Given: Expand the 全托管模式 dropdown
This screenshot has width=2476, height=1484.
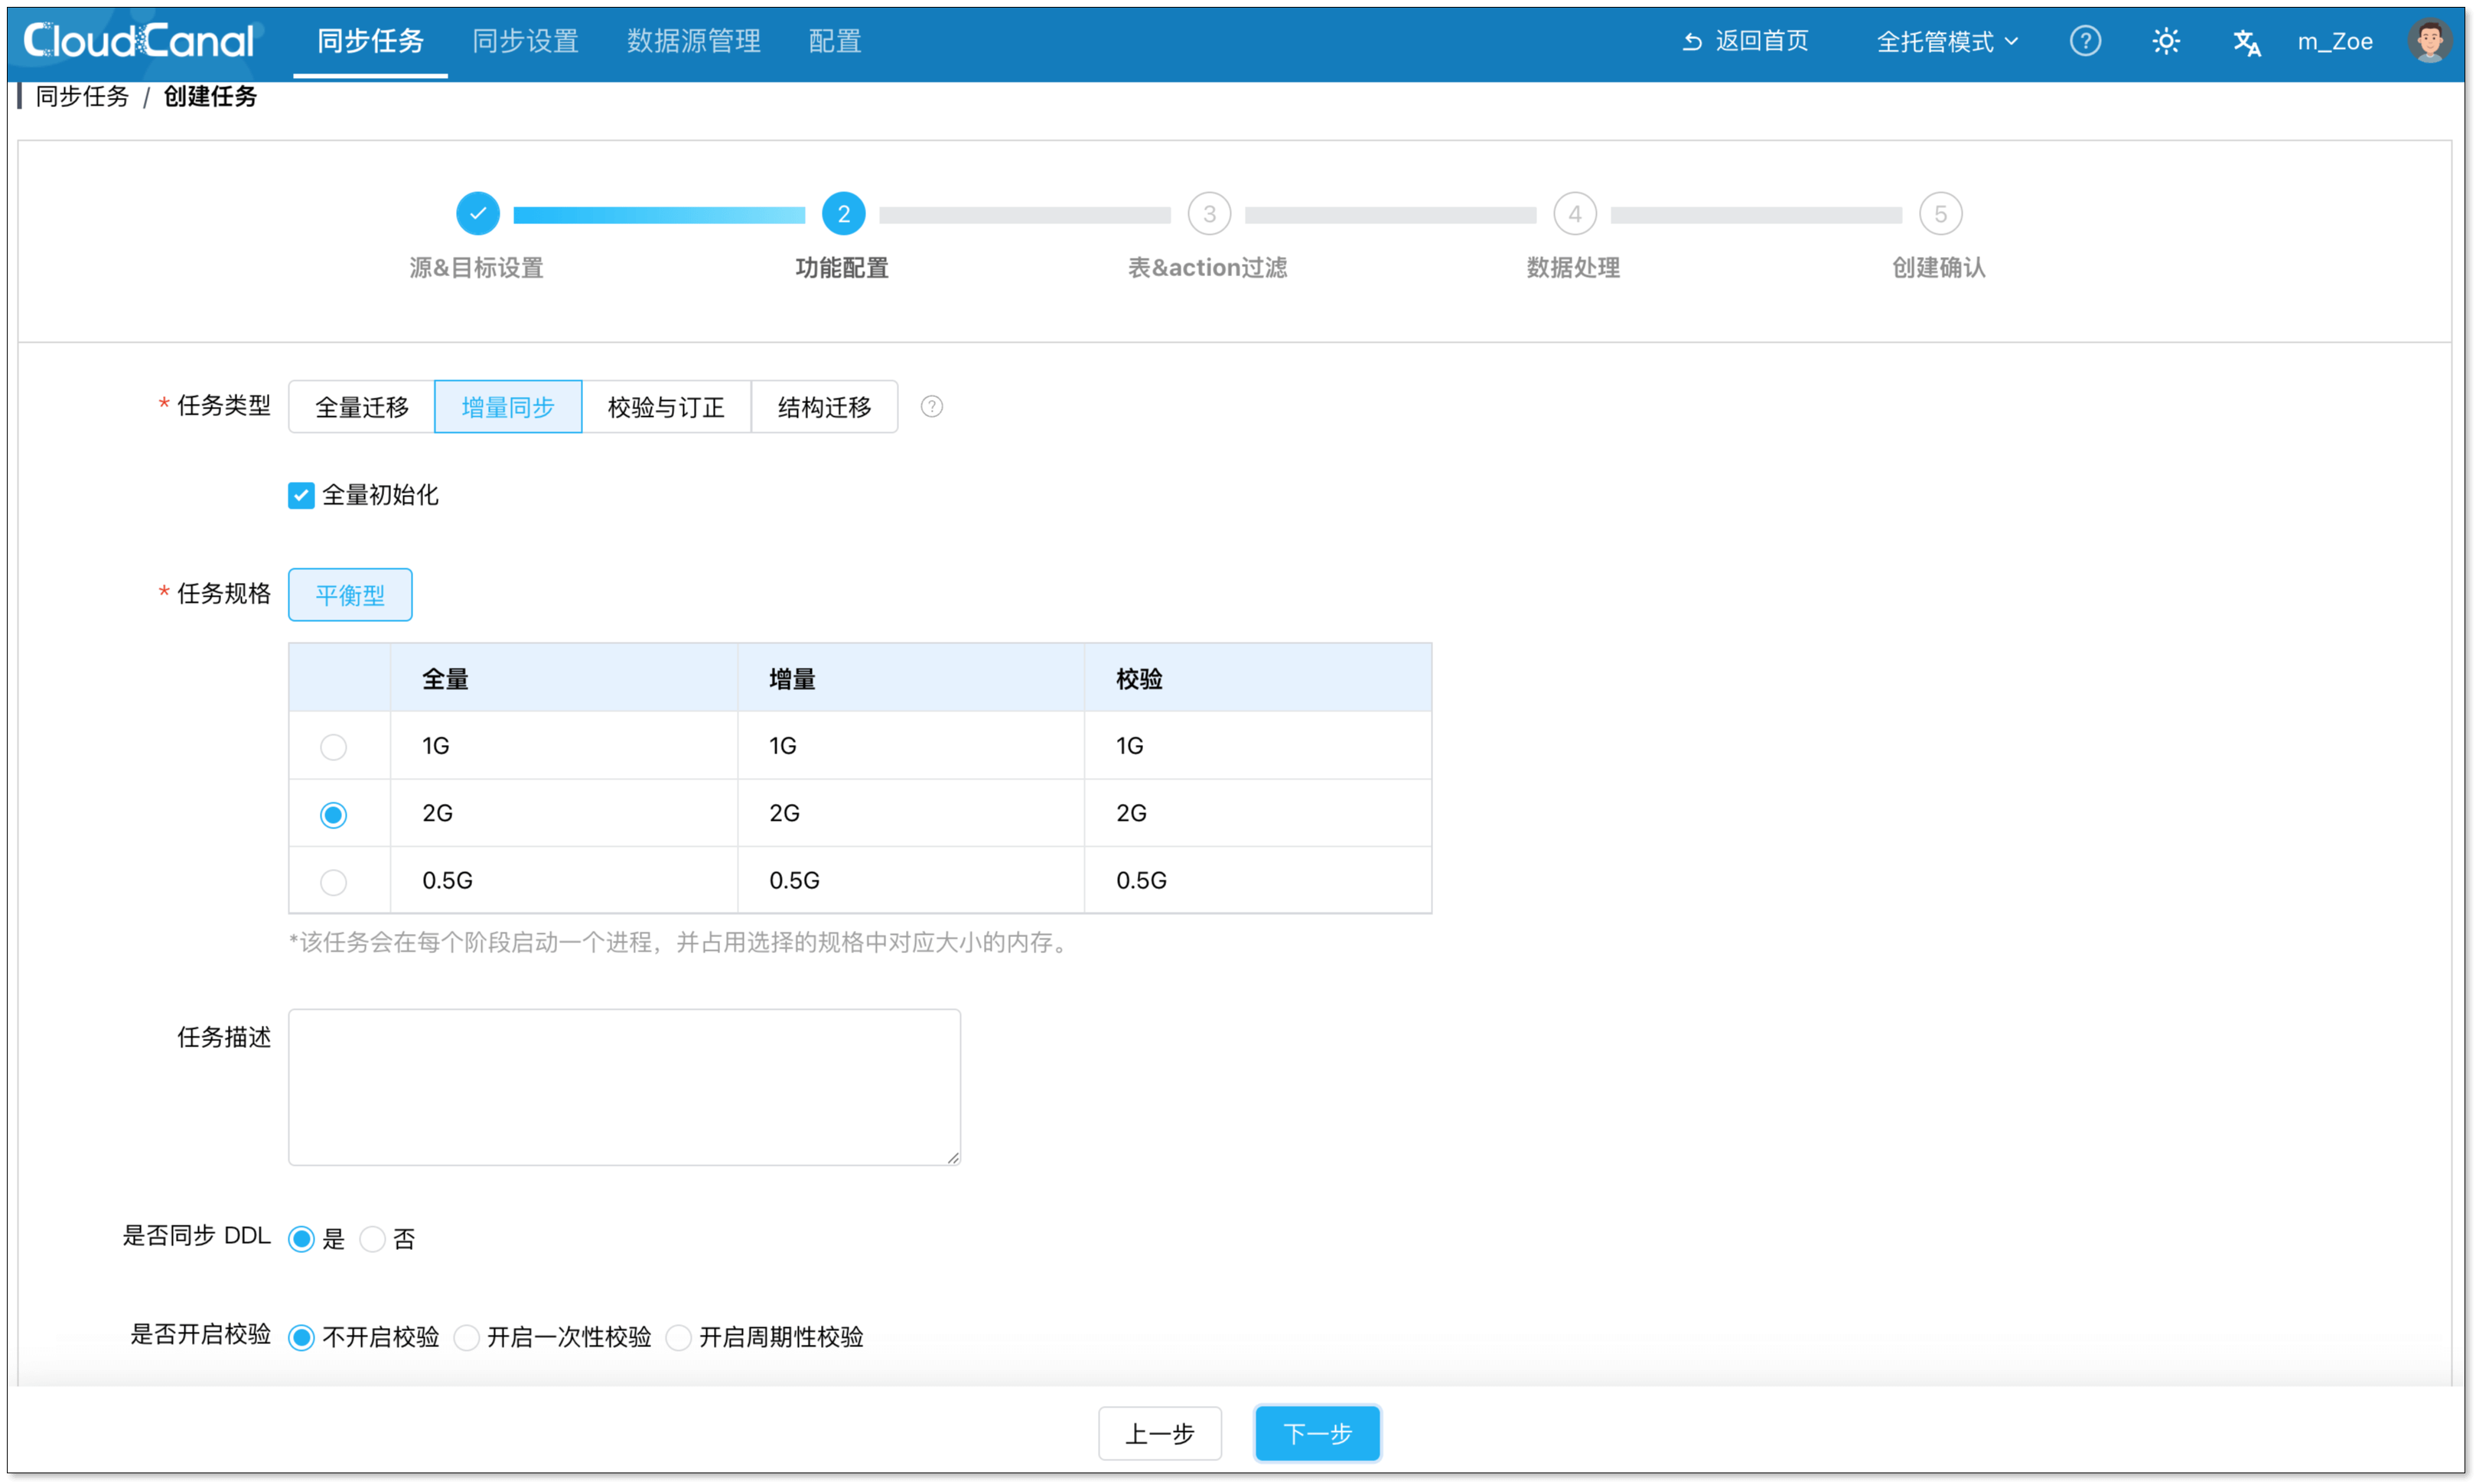Looking at the screenshot, I should click(1946, 41).
